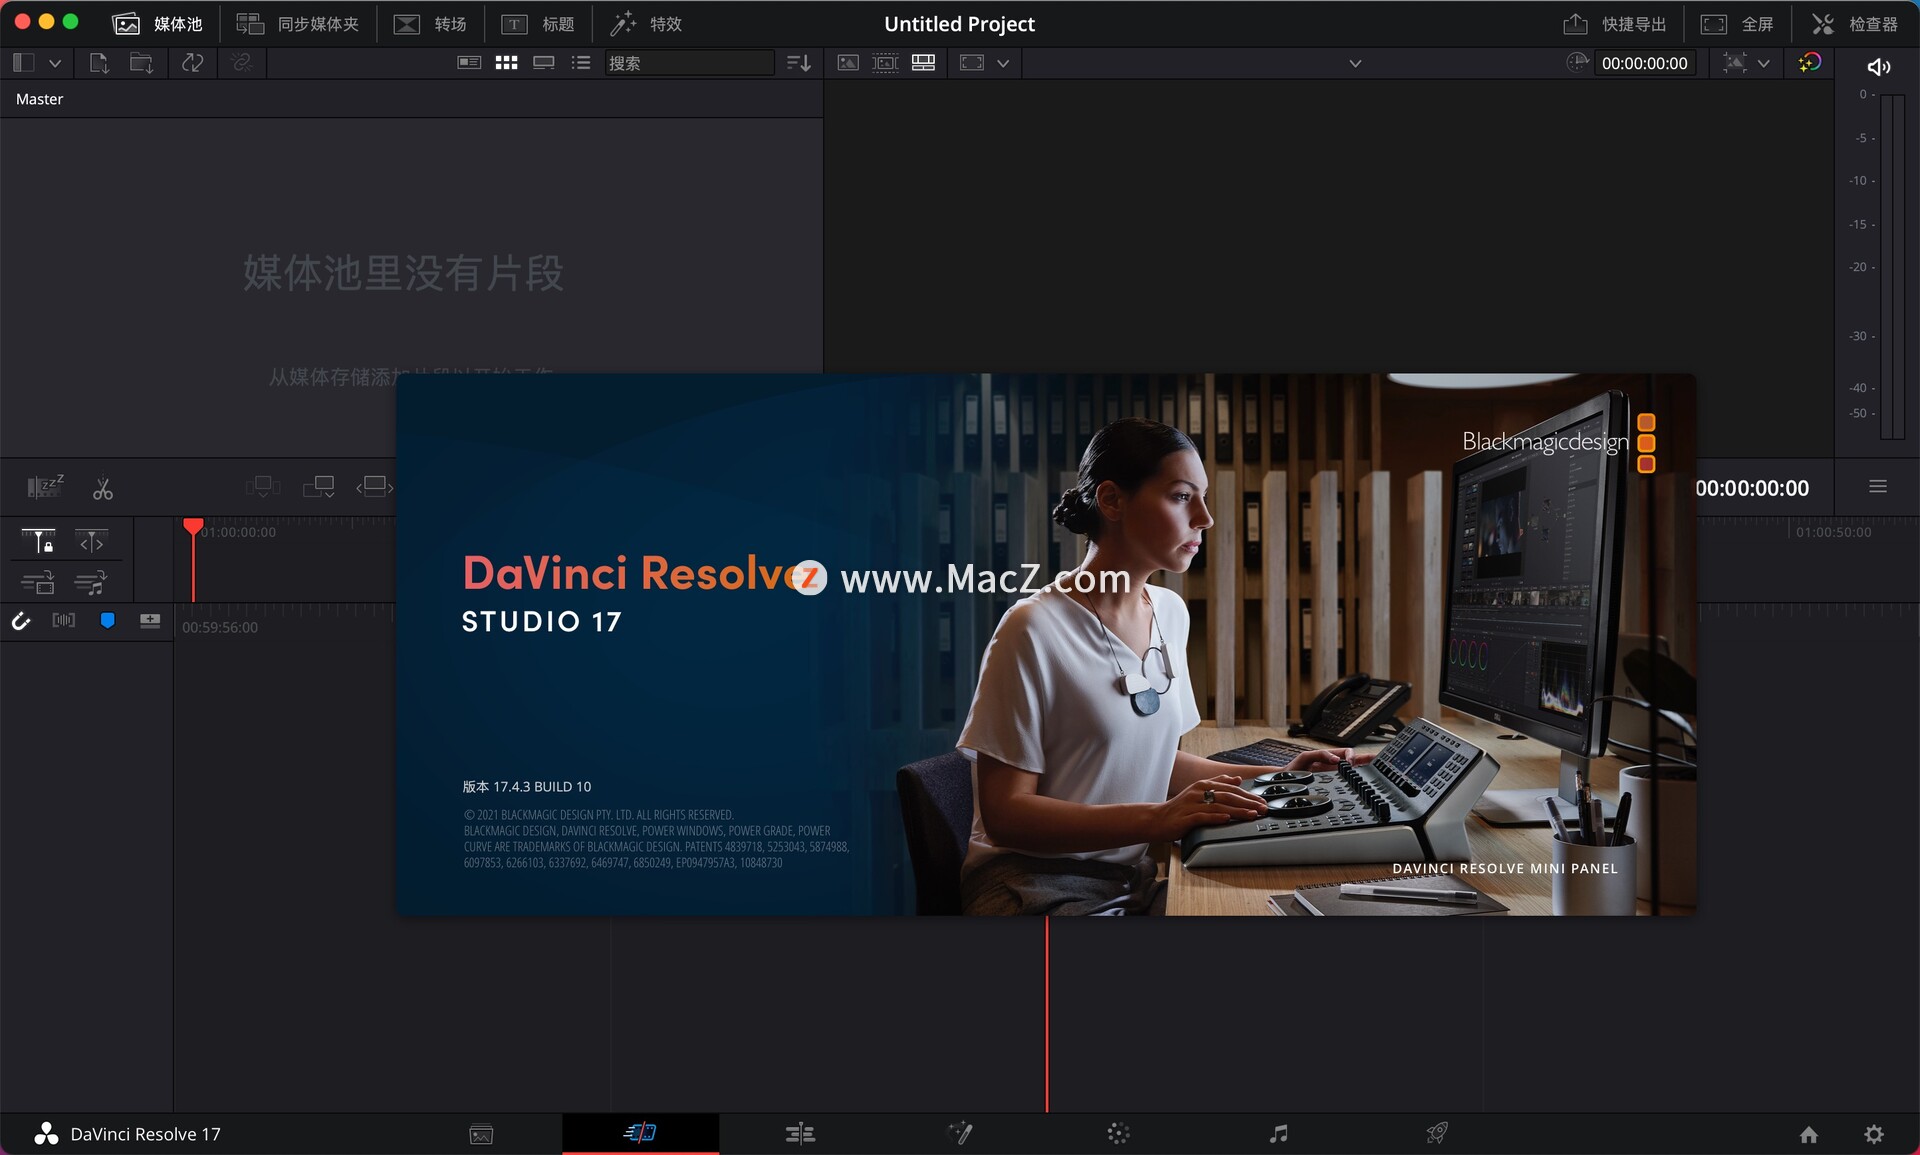
Task: Click the 搜索 search input field
Action: click(689, 63)
